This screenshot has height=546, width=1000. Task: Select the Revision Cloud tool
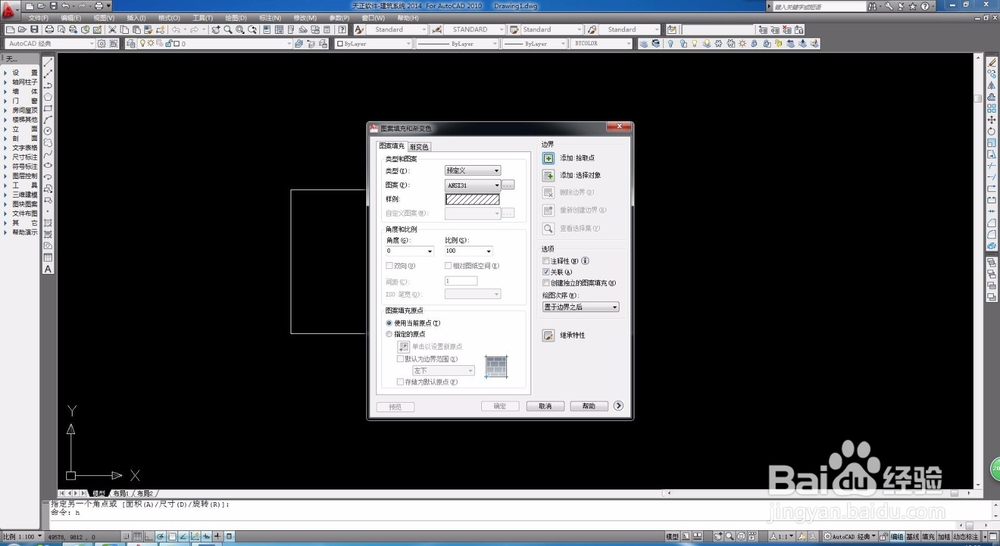(x=48, y=142)
